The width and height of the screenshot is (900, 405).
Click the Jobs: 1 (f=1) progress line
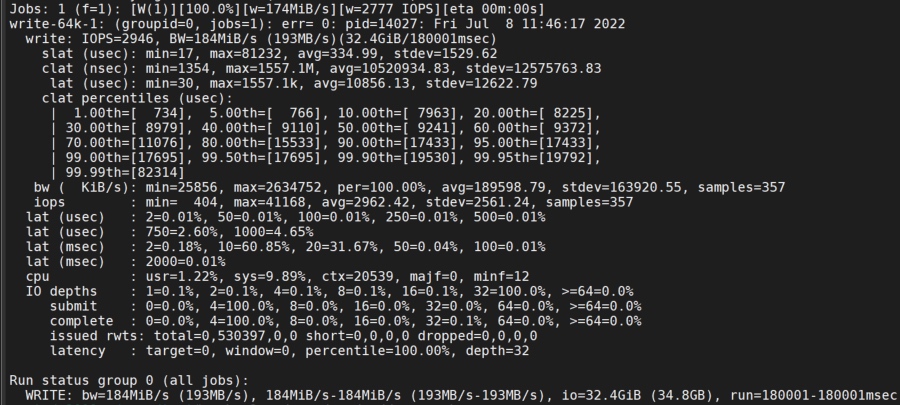pos(277,9)
